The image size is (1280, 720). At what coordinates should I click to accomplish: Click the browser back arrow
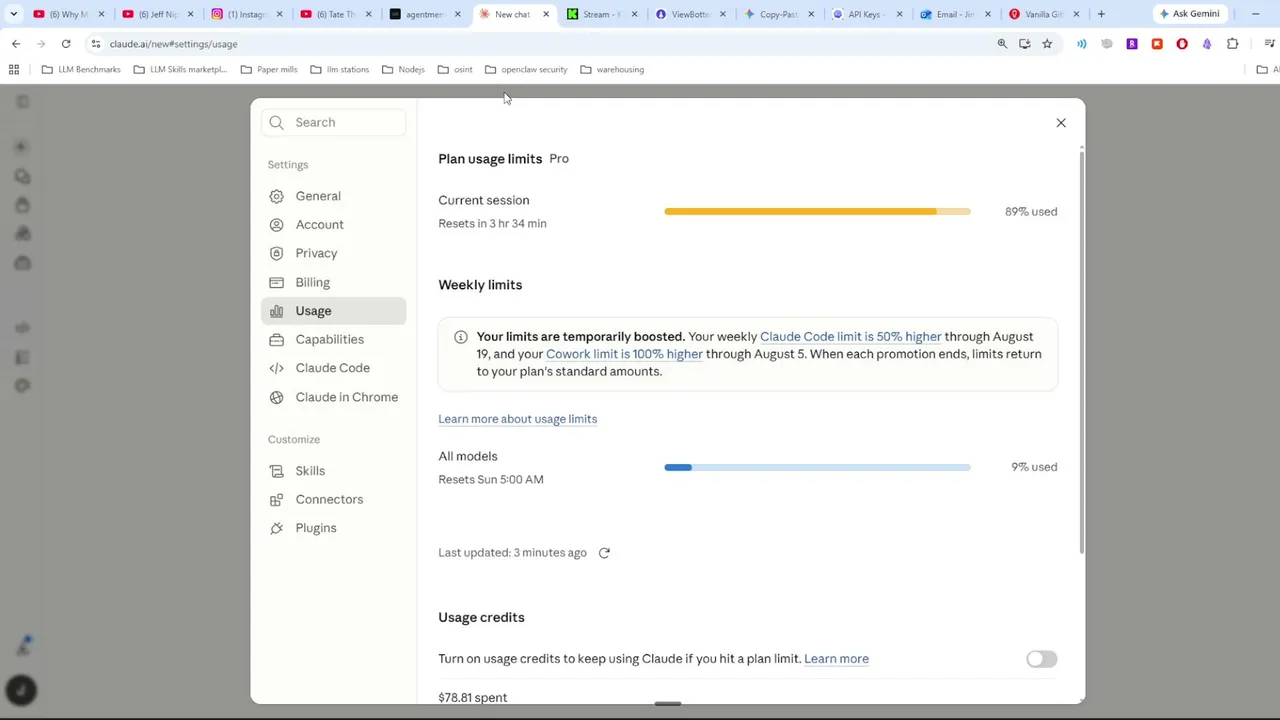point(16,44)
